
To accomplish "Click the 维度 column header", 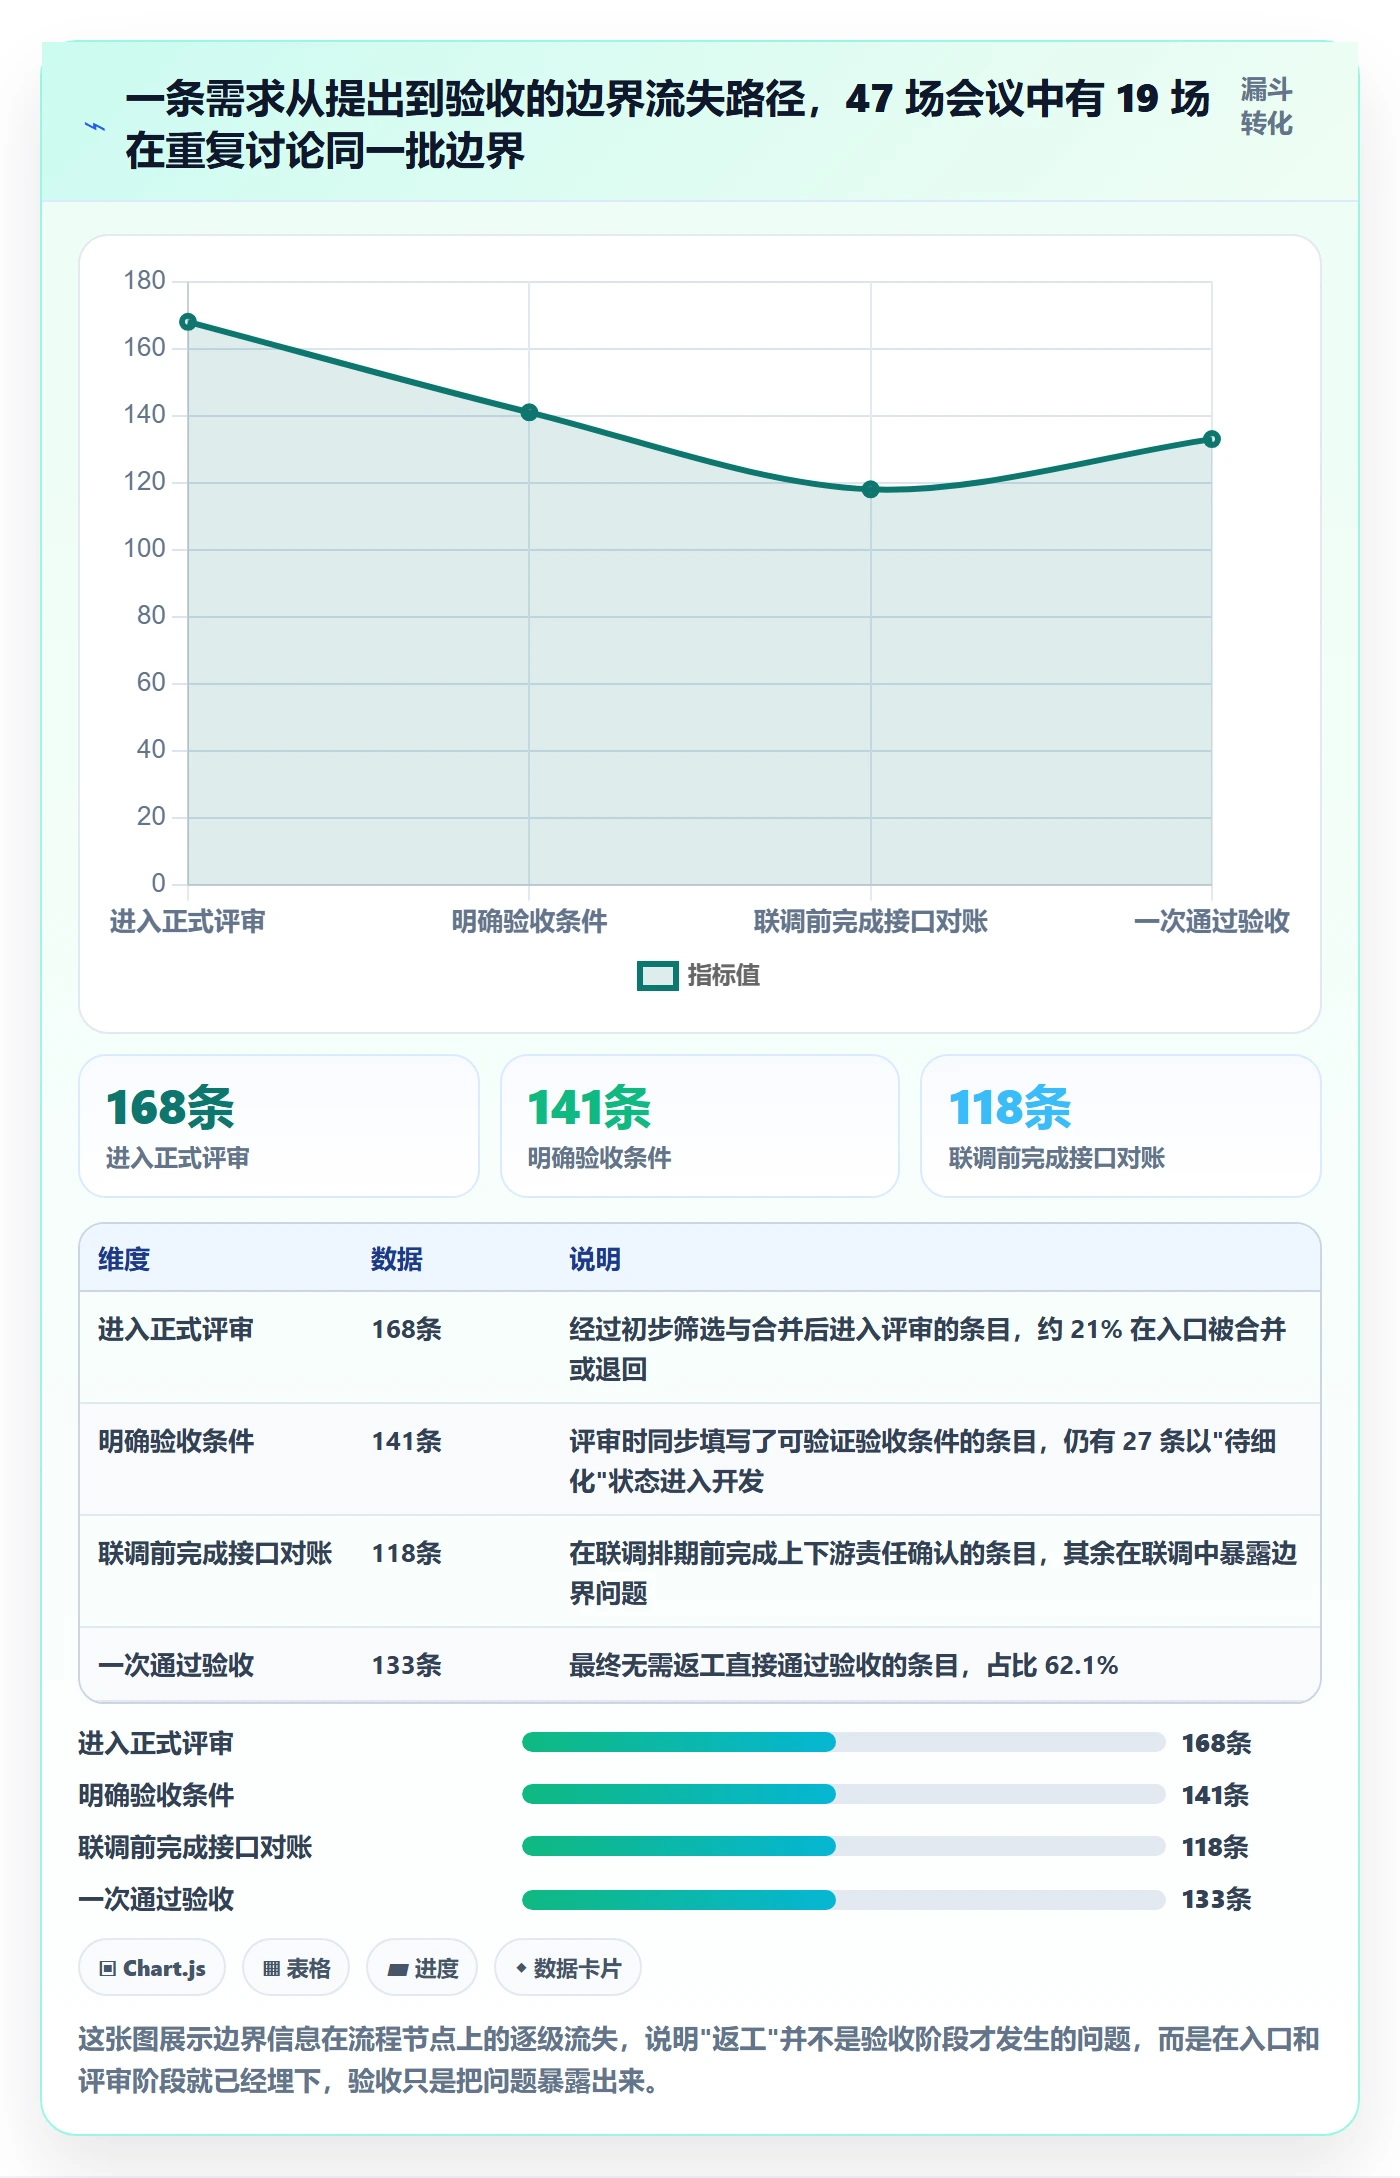I will tap(124, 1259).
